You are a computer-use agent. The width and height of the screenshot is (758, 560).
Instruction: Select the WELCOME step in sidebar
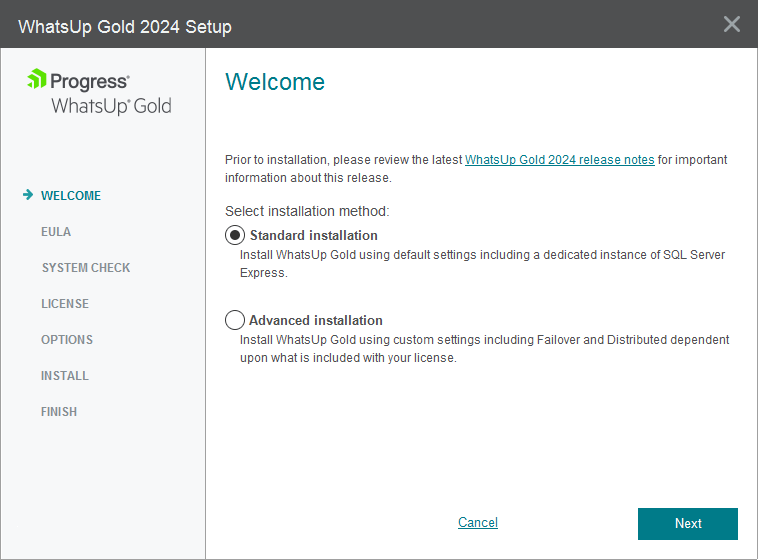point(71,196)
